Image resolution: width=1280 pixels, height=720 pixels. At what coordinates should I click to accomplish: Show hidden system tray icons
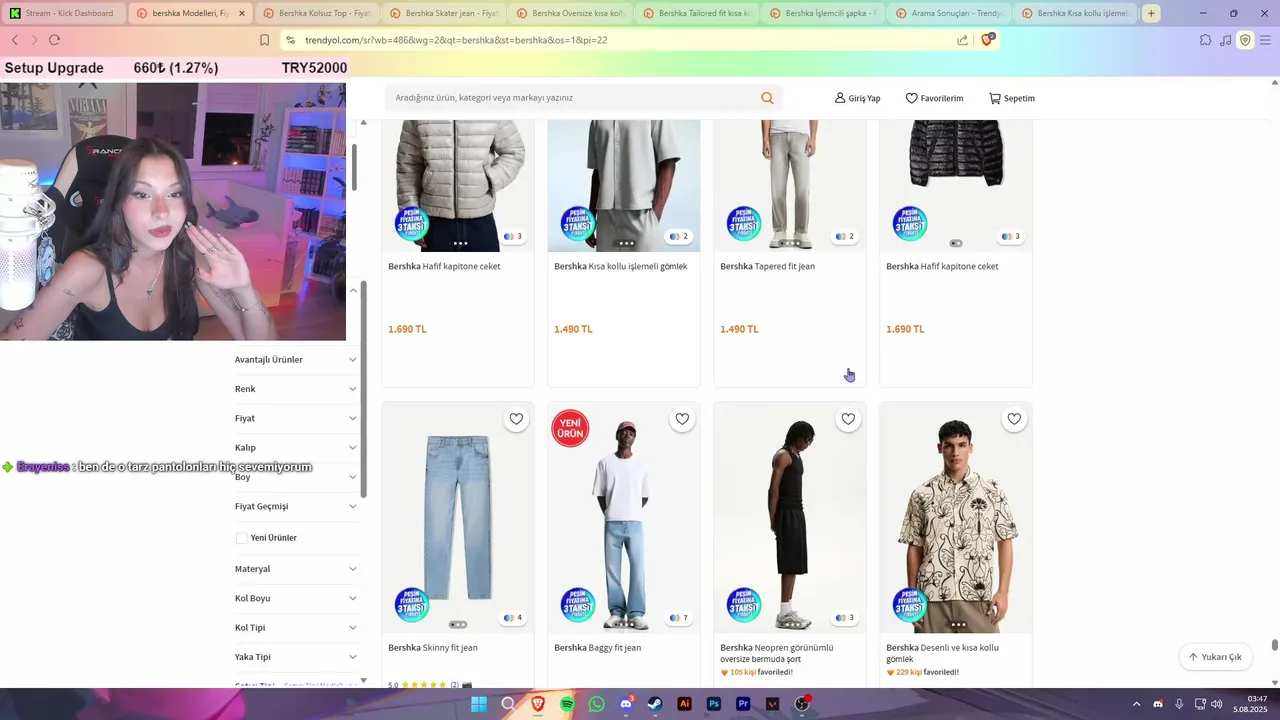pos(1136,704)
